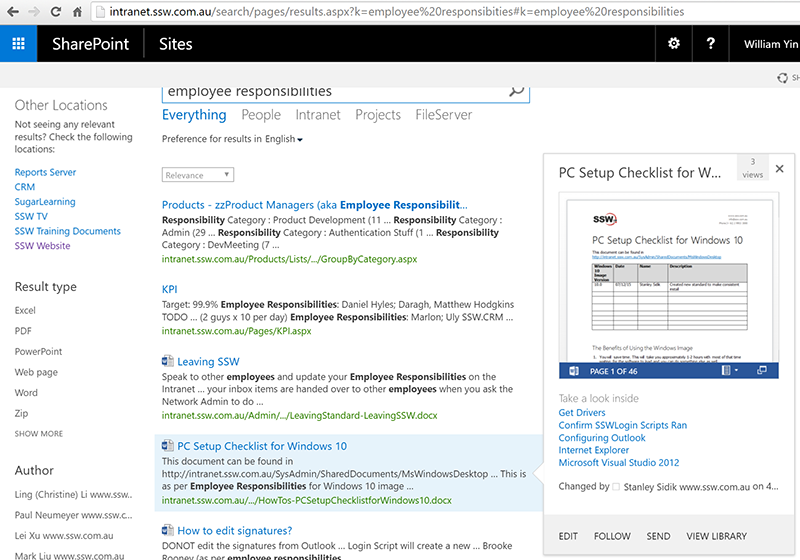This screenshot has width=800, height=560.
Task: Expand the results language English dropdown
Action: [x=285, y=139]
